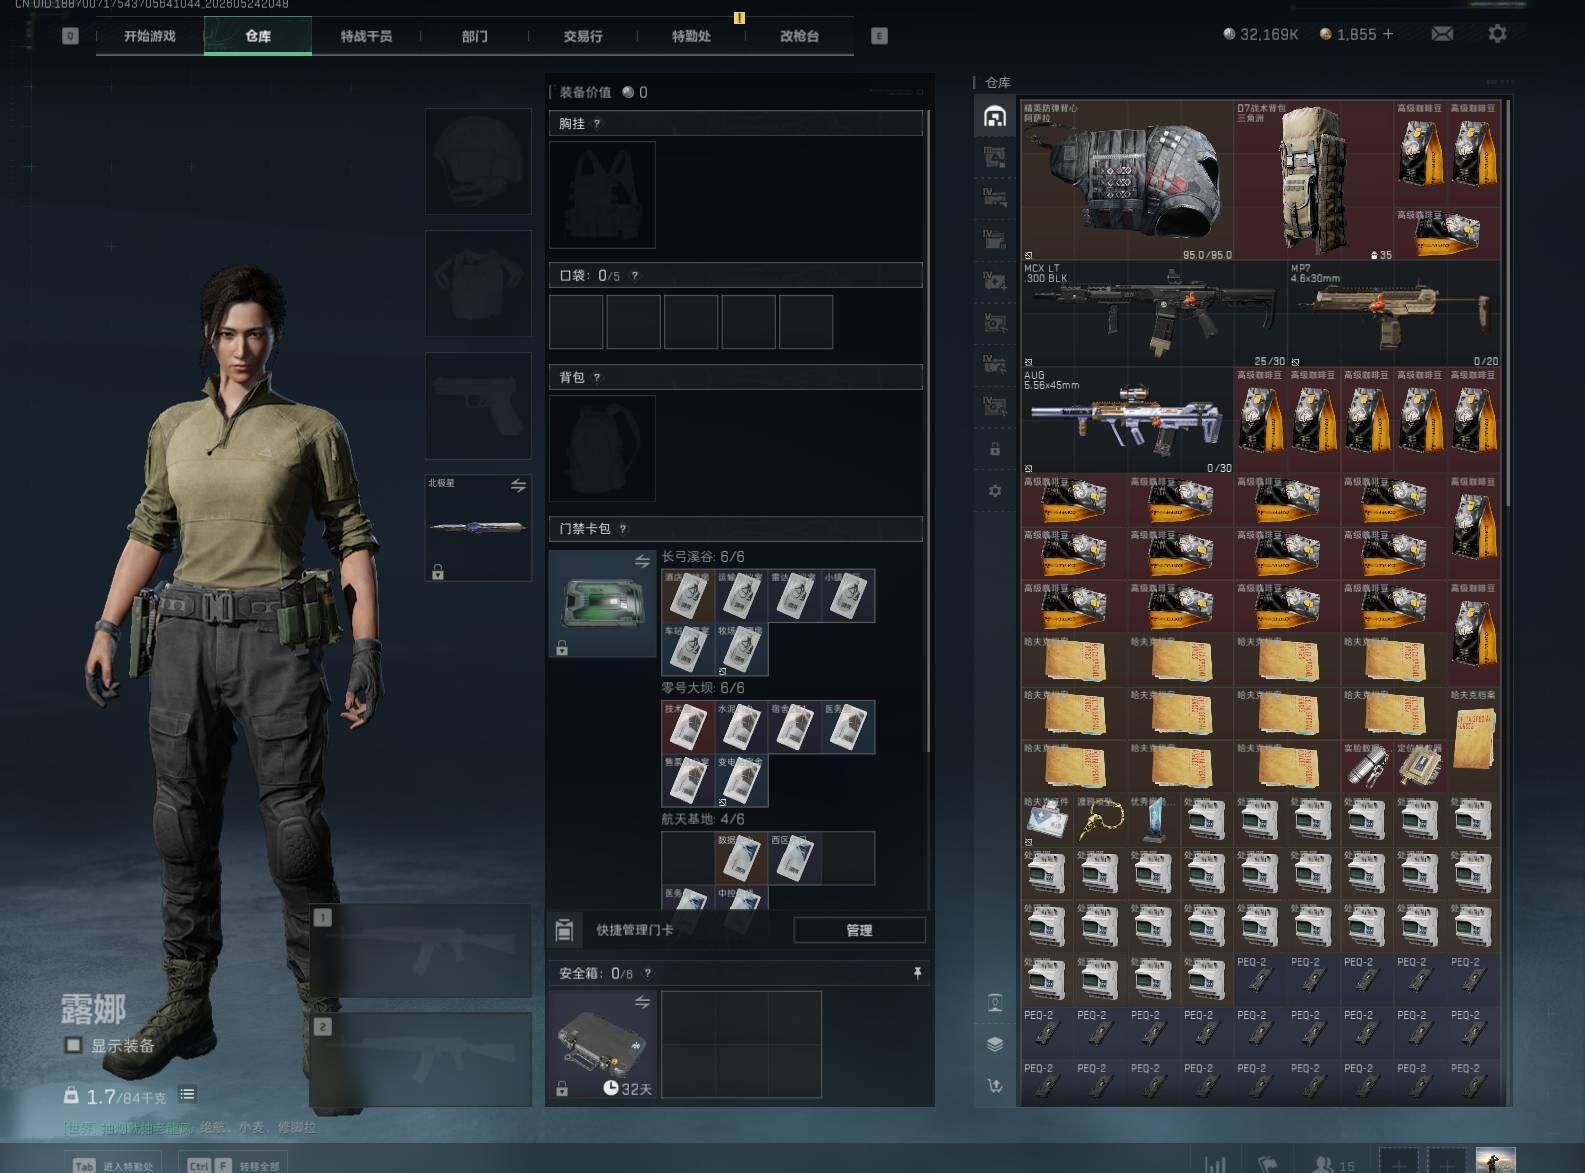Select the MP7 submachine gun
This screenshot has height=1173, width=1585.
pos(1394,314)
